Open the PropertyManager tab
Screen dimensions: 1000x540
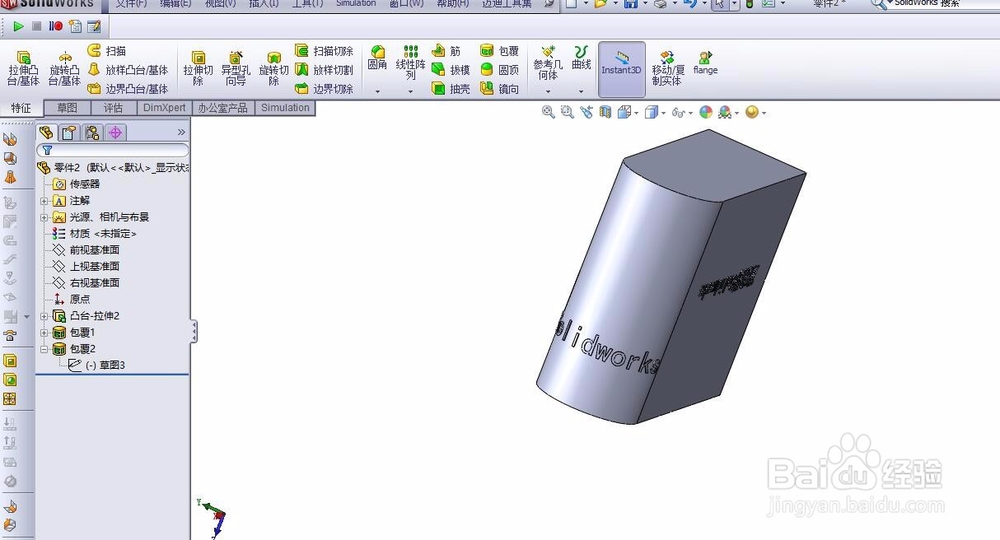click(x=69, y=133)
